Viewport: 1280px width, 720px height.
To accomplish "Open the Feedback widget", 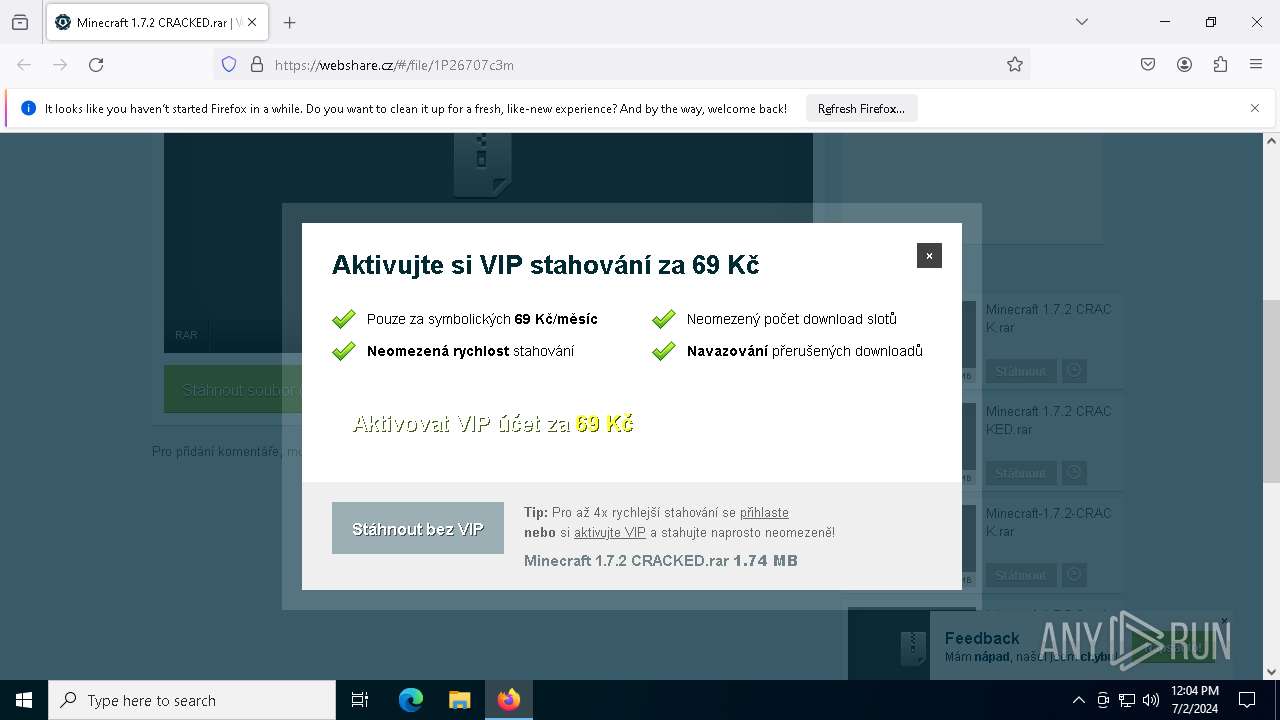I will 982,638.
